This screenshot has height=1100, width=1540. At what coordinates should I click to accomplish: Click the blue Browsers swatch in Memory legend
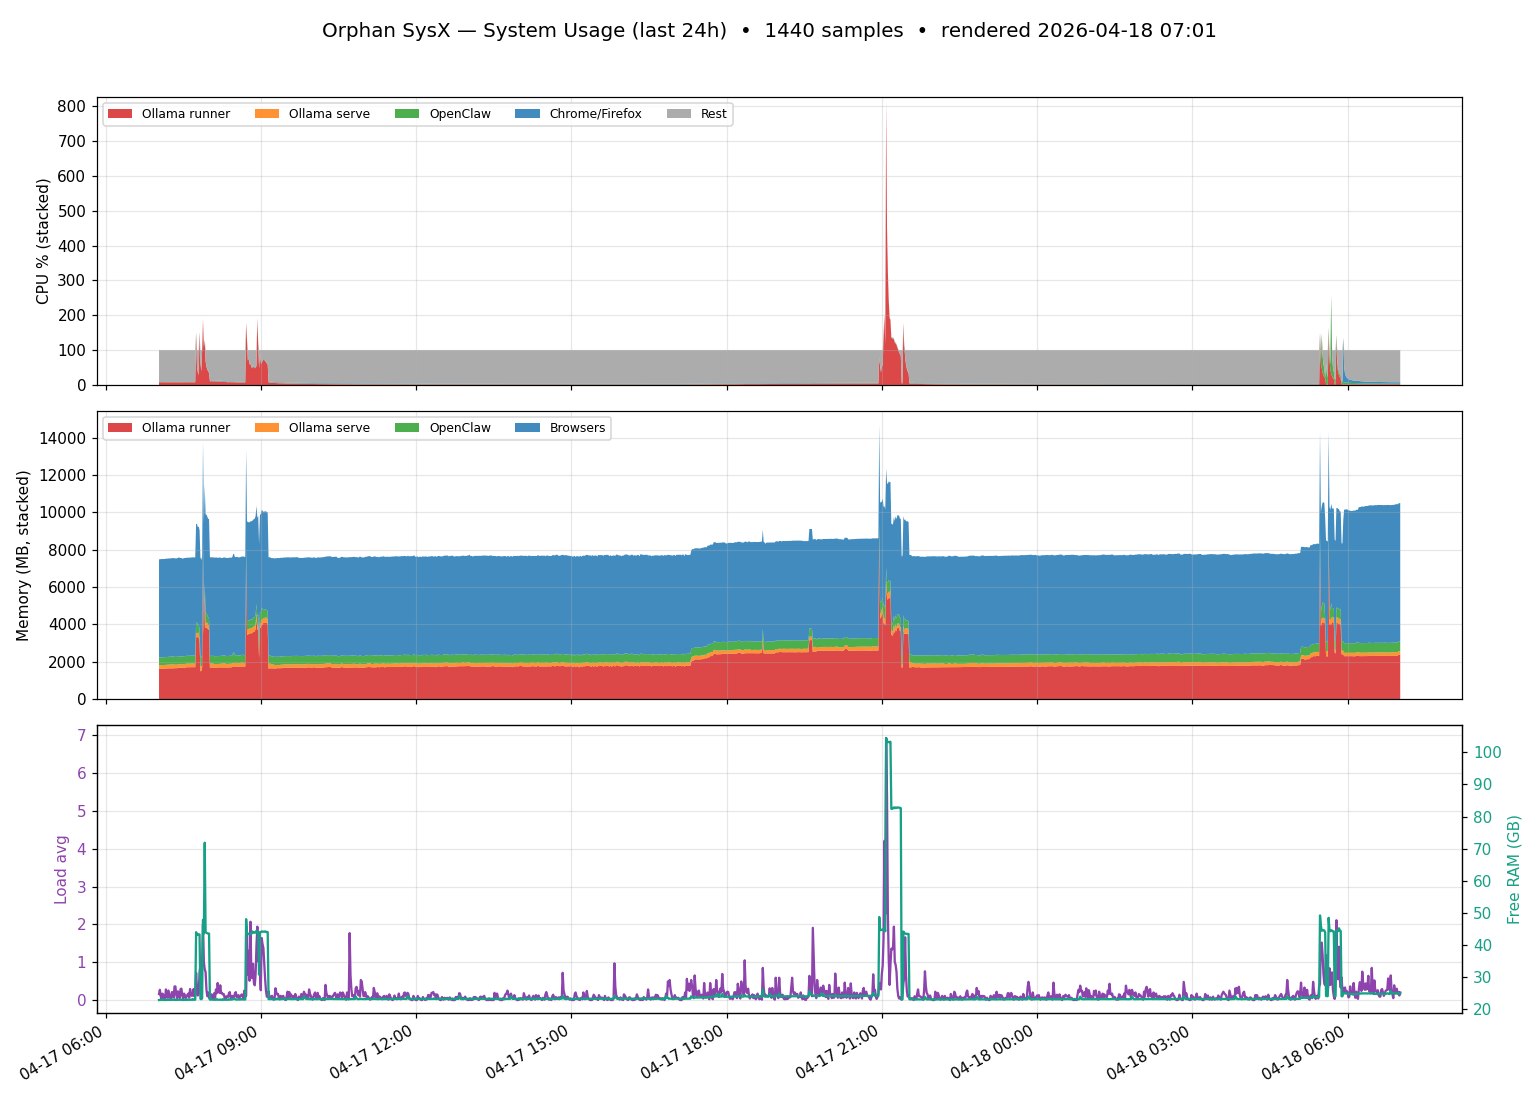click(x=527, y=428)
